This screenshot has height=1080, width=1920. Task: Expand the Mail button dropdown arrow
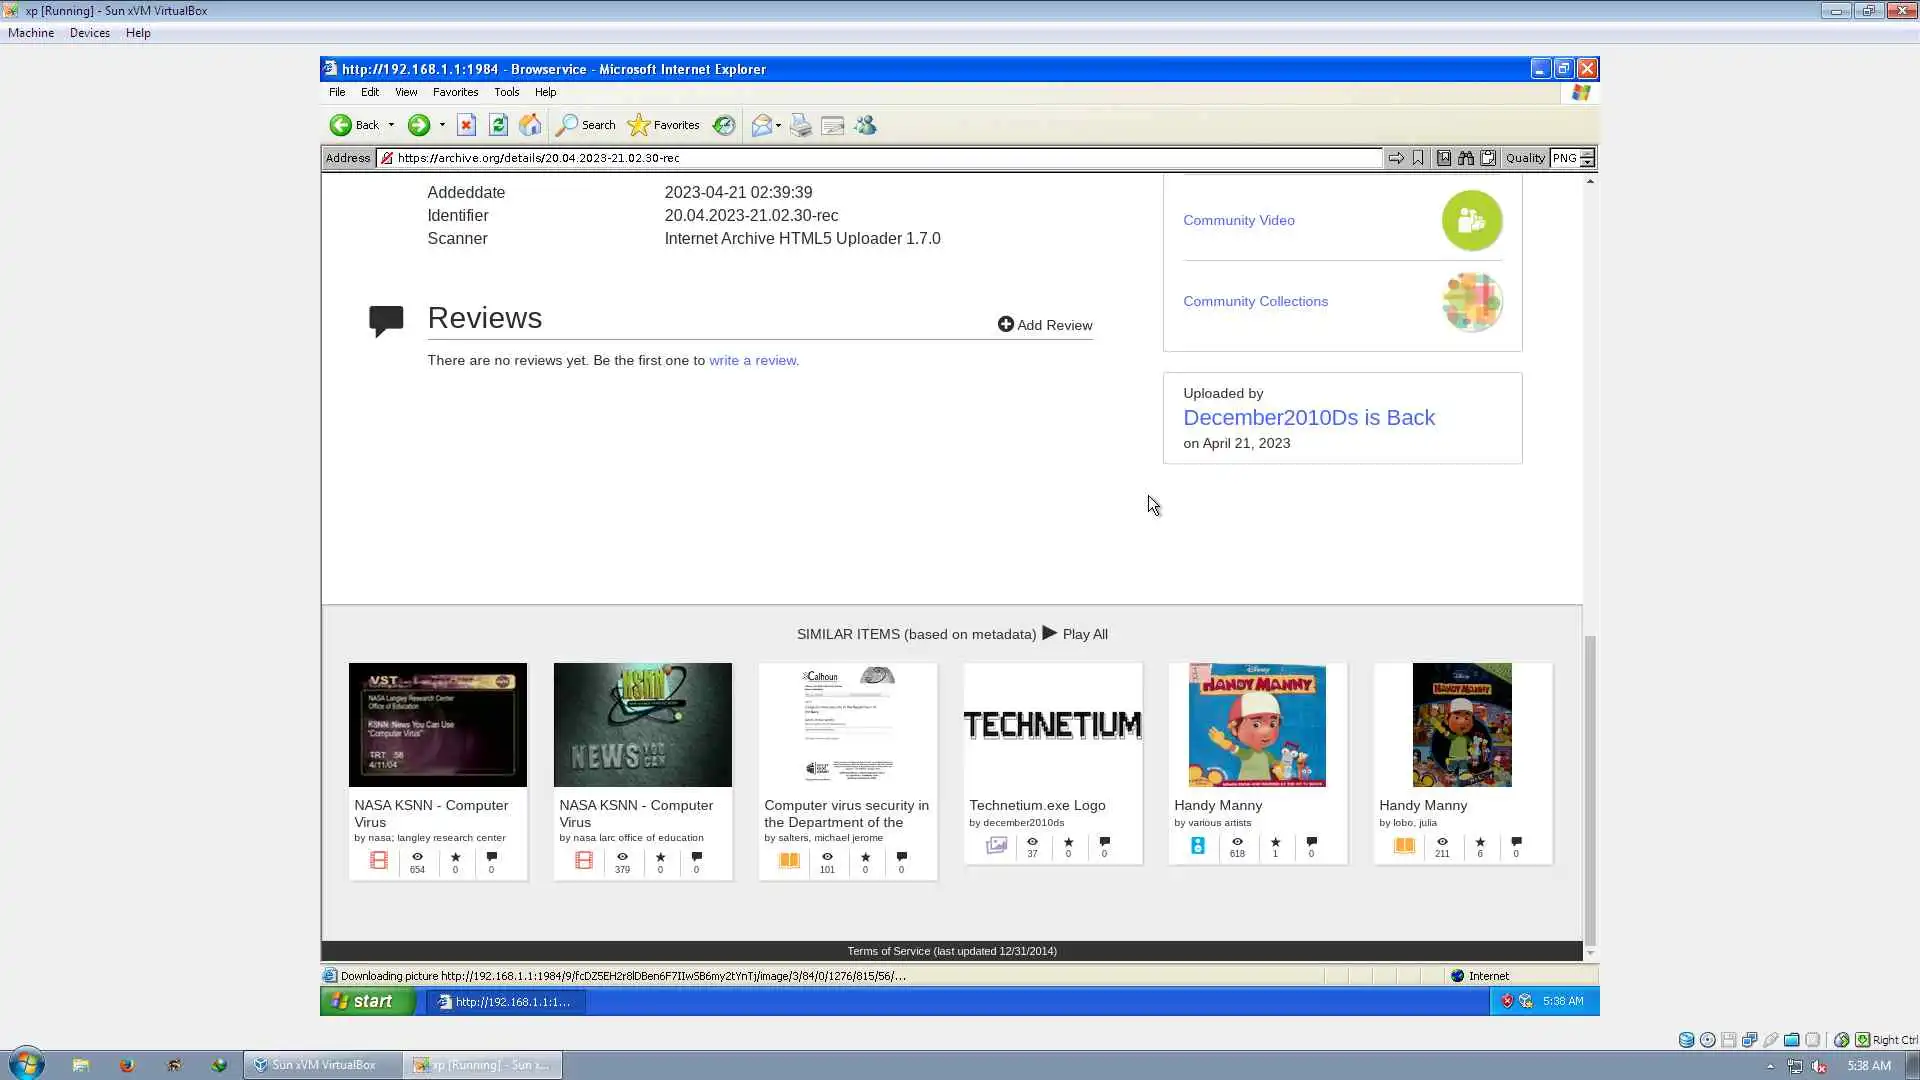click(x=778, y=125)
